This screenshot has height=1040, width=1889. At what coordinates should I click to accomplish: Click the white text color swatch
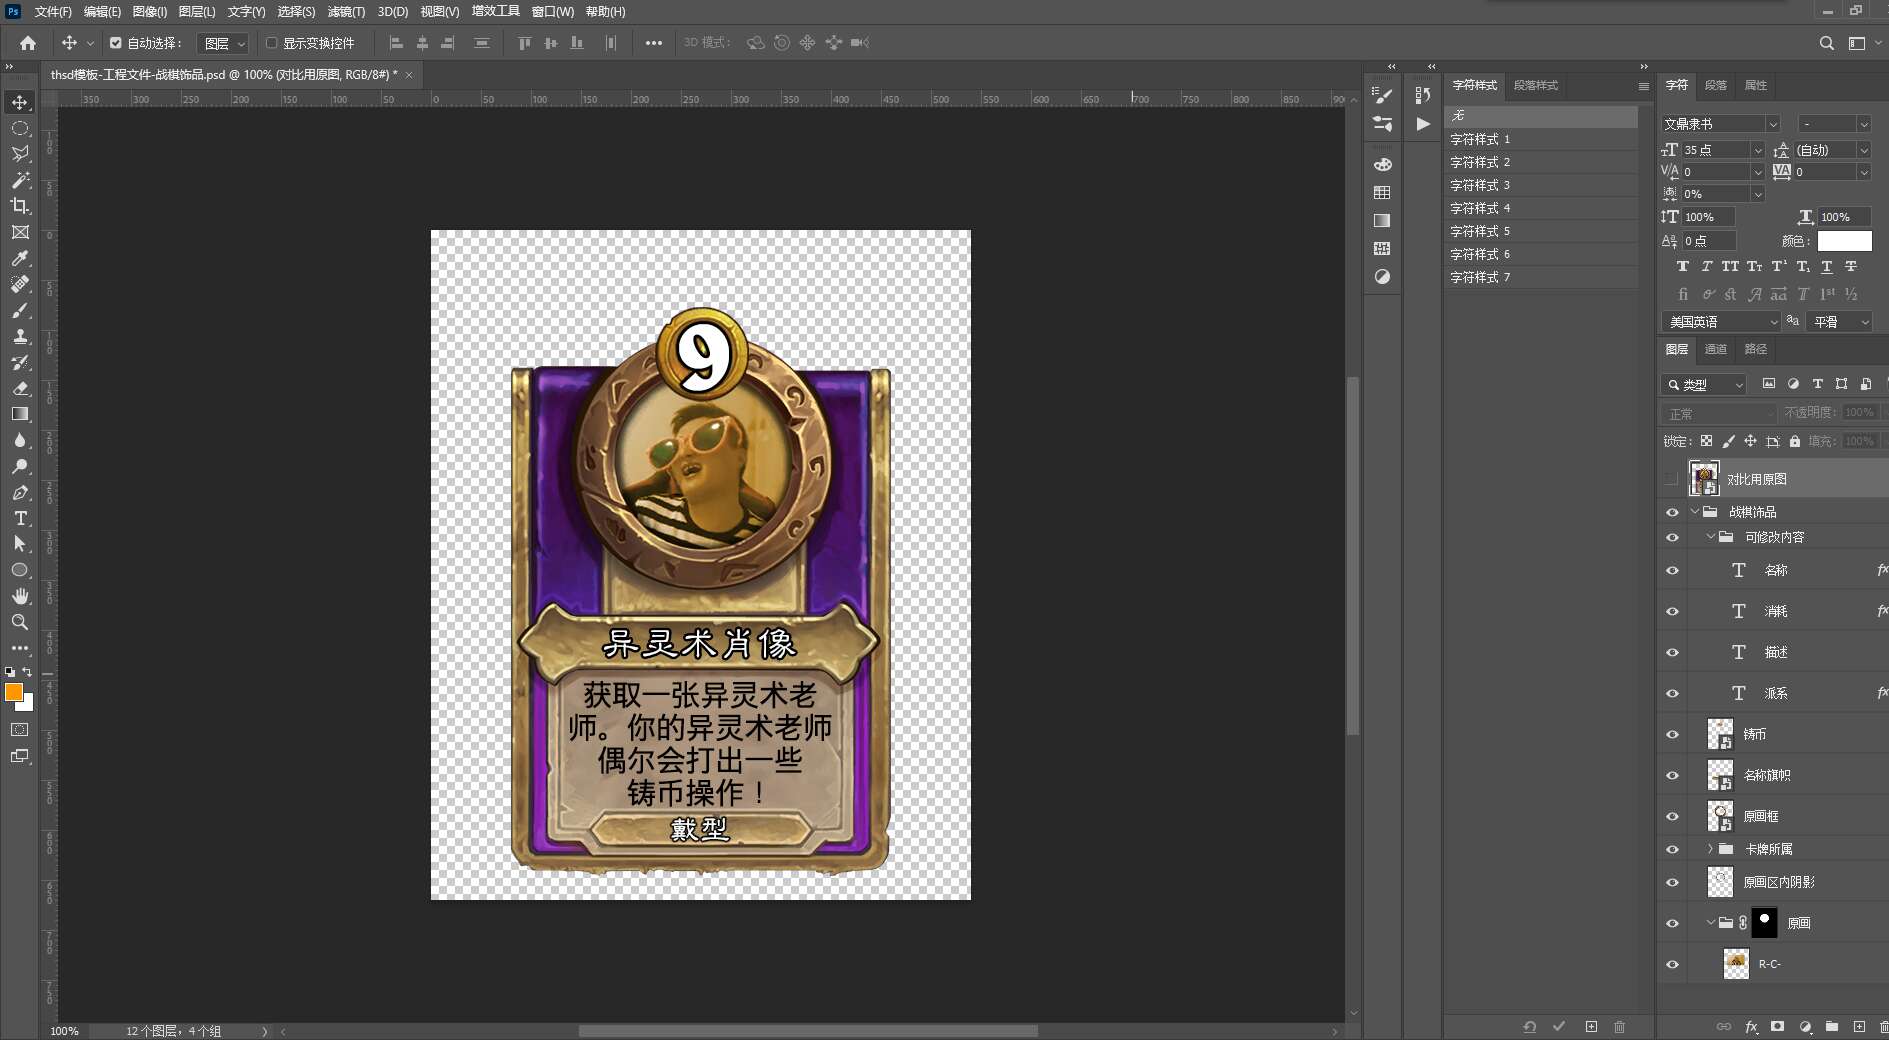coord(1844,241)
